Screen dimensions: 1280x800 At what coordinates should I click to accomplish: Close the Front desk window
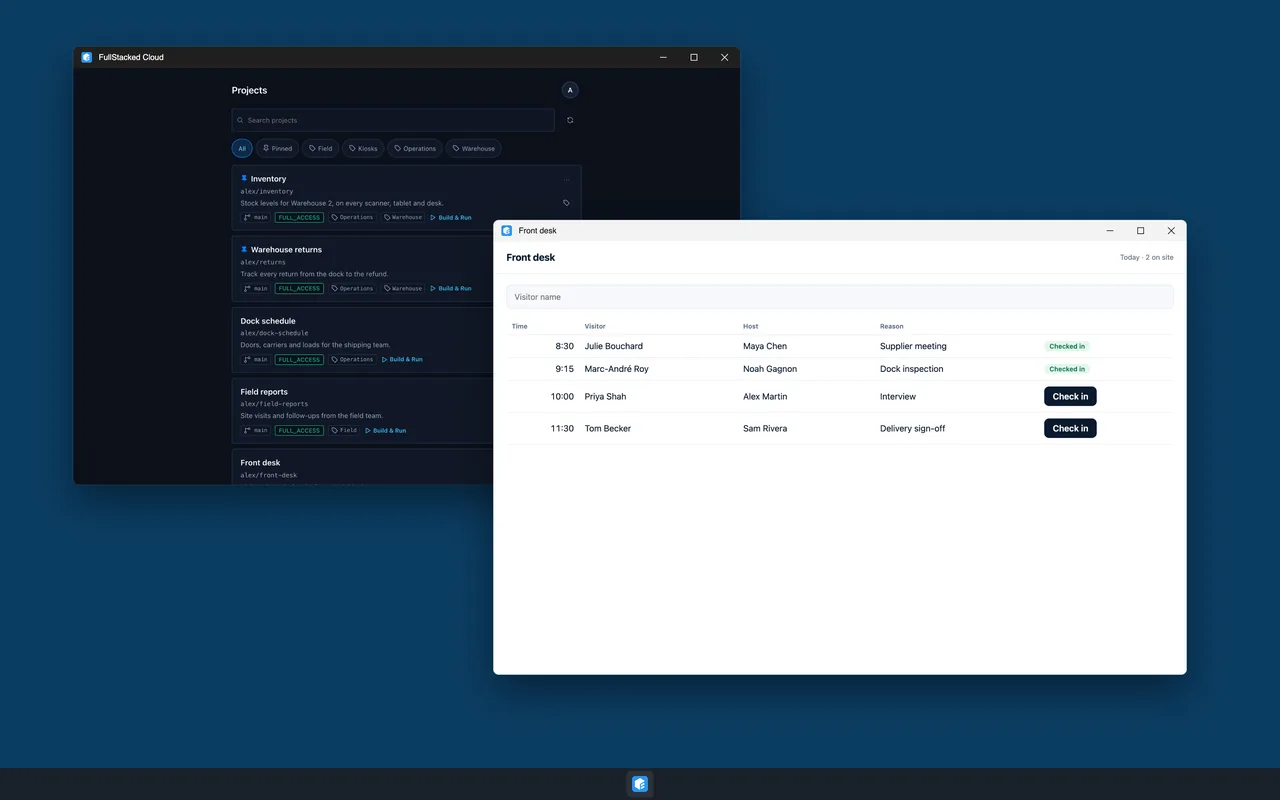1171,231
